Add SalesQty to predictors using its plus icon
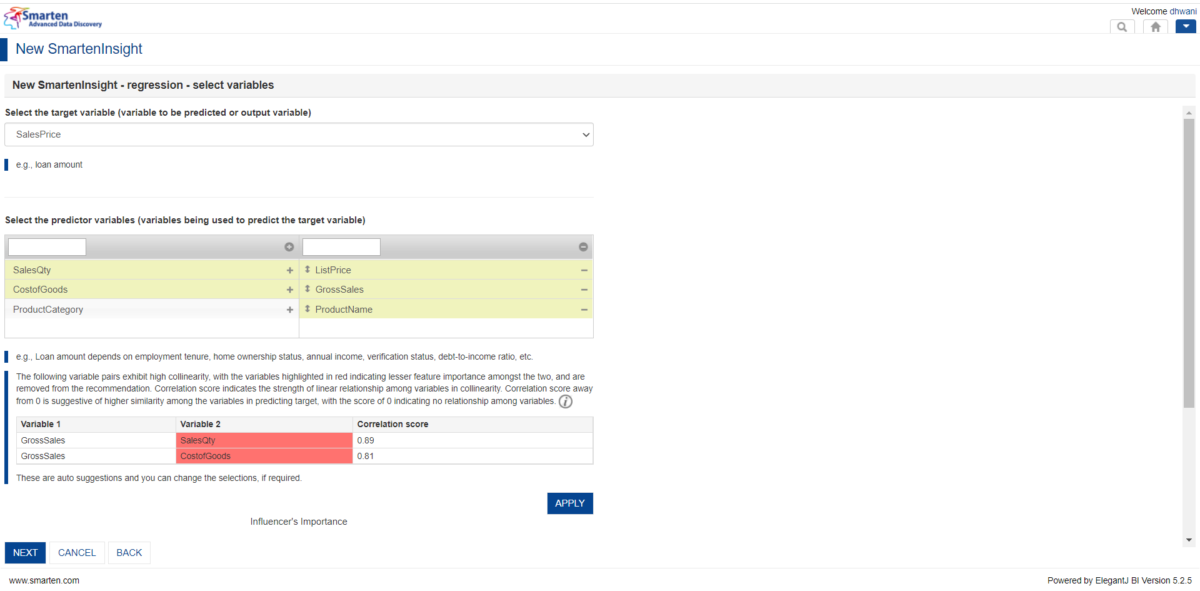The width and height of the screenshot is (1200, 591). pos(289,269)
